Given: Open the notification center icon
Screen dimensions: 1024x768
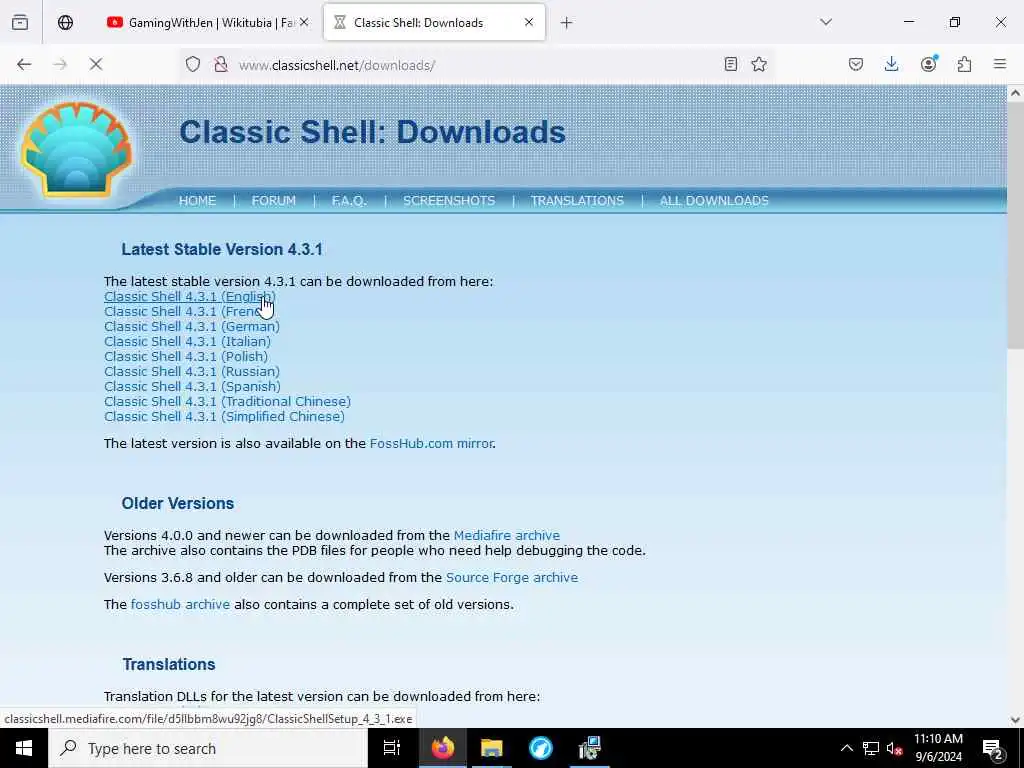Looking at the screenshot, I should tap(993, 749).
